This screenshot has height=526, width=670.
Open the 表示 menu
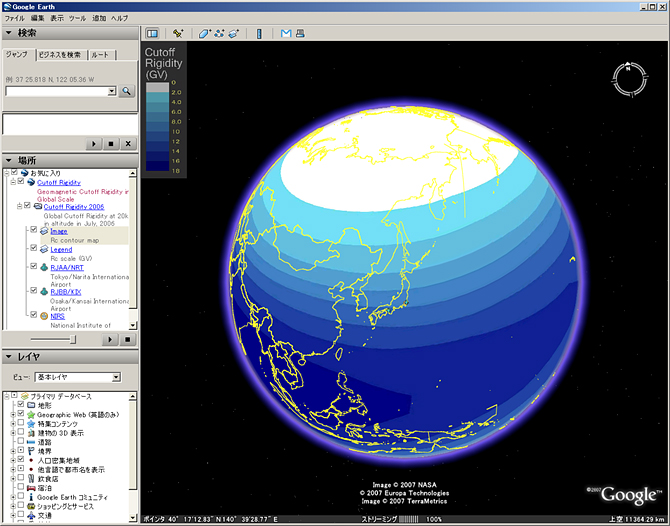coord(57,18)
